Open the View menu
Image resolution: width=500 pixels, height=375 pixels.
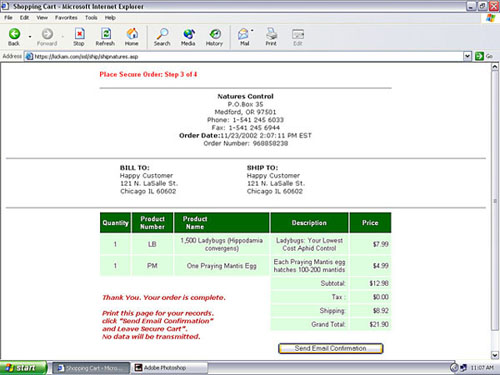click(x=42, y=18)
